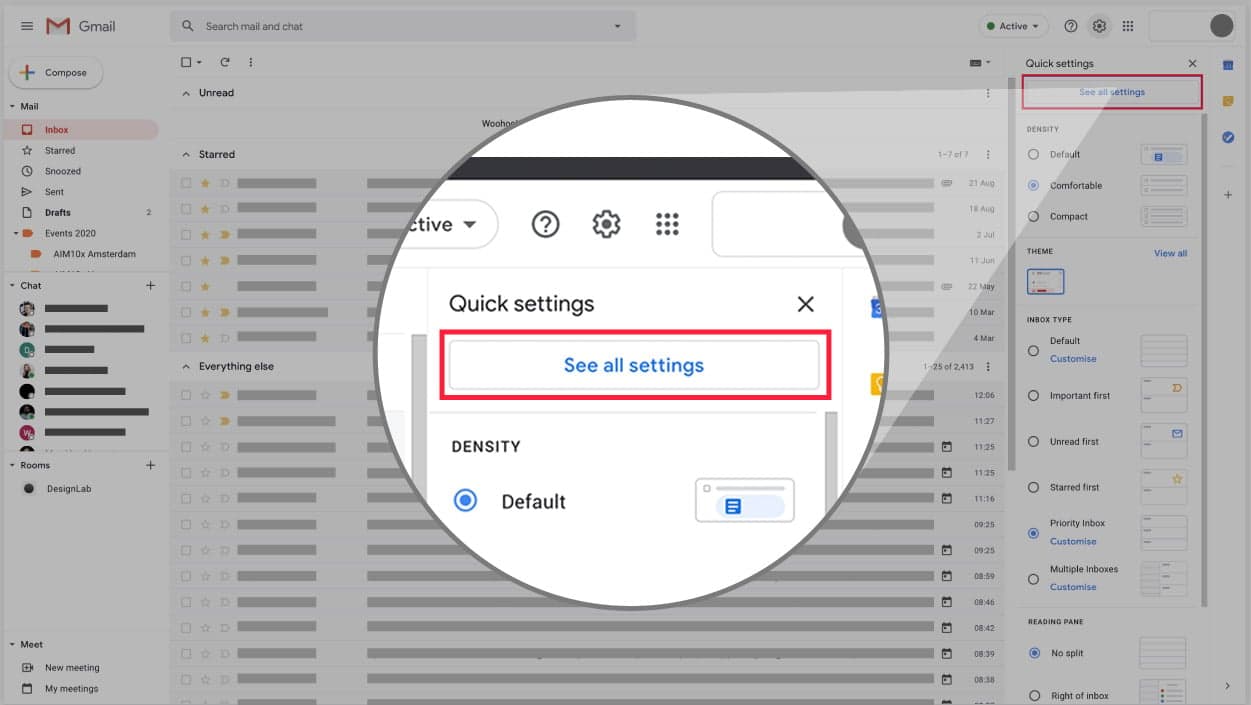Screen dimensions: 1251x705
Task: Click the Support question mark icon
Action: coord(1071,26)
